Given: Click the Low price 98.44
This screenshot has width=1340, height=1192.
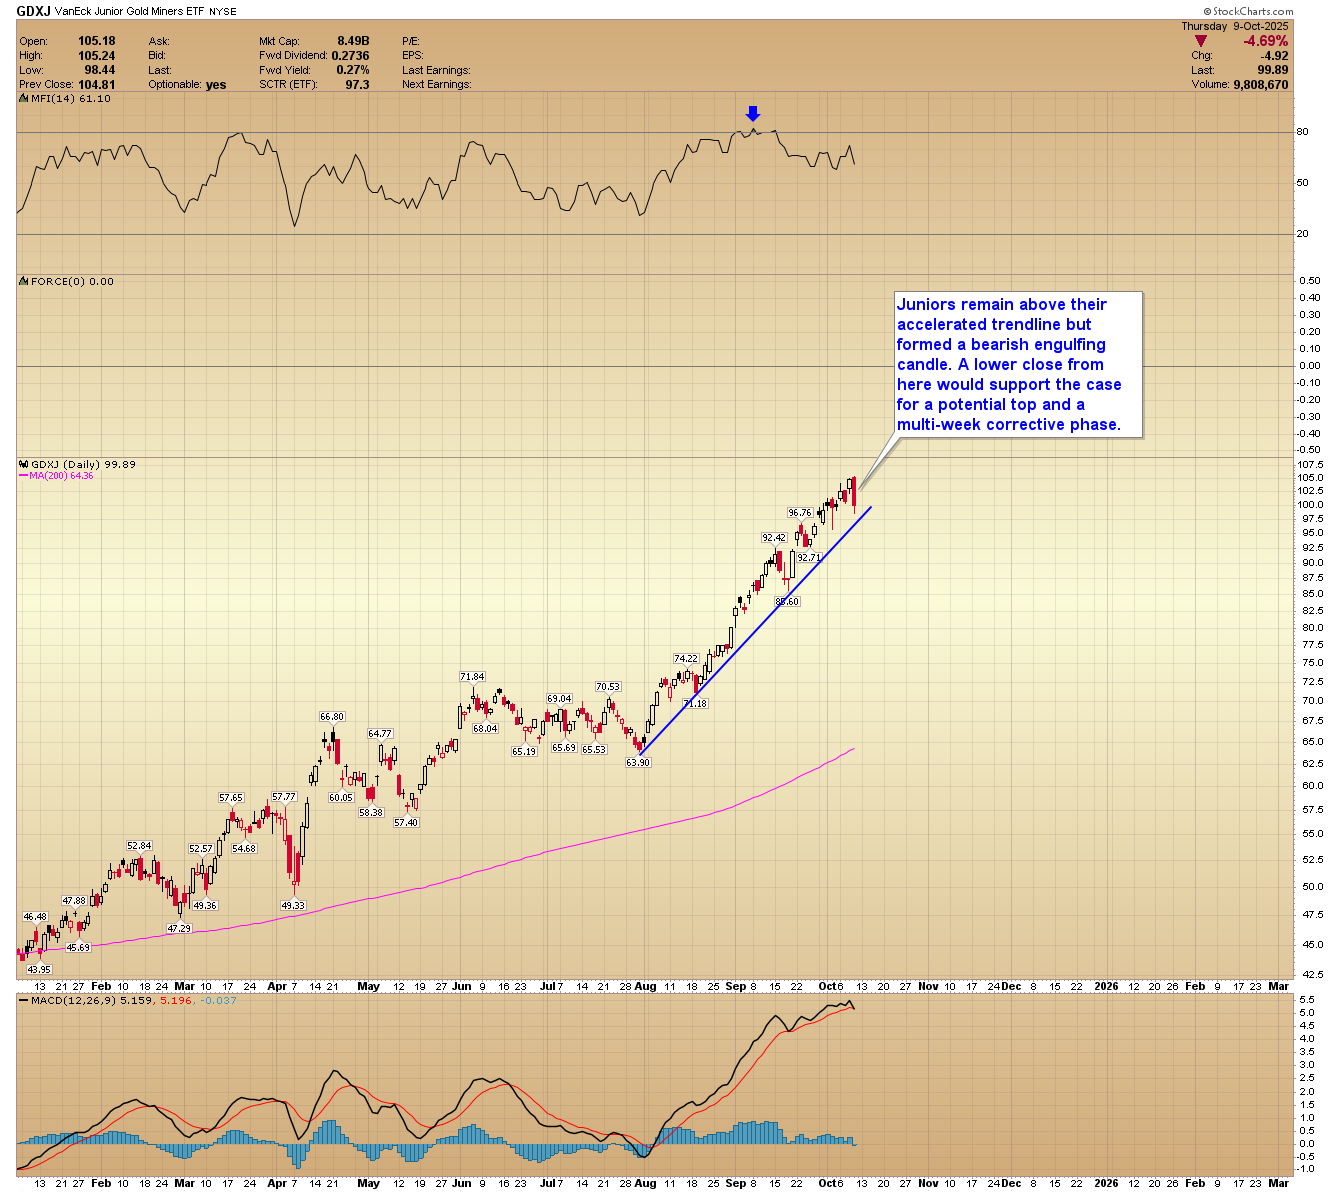Looking at the screenshot, I should point(100,70).
